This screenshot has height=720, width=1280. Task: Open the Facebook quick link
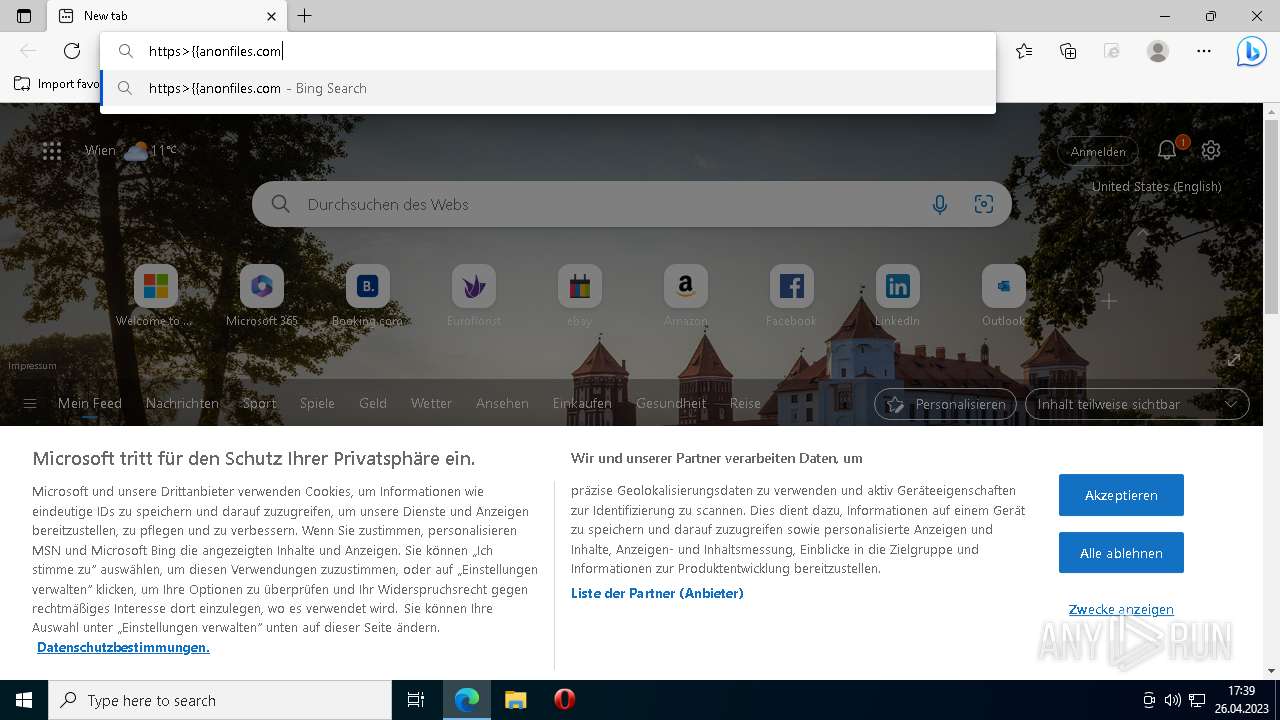(791, 296)
